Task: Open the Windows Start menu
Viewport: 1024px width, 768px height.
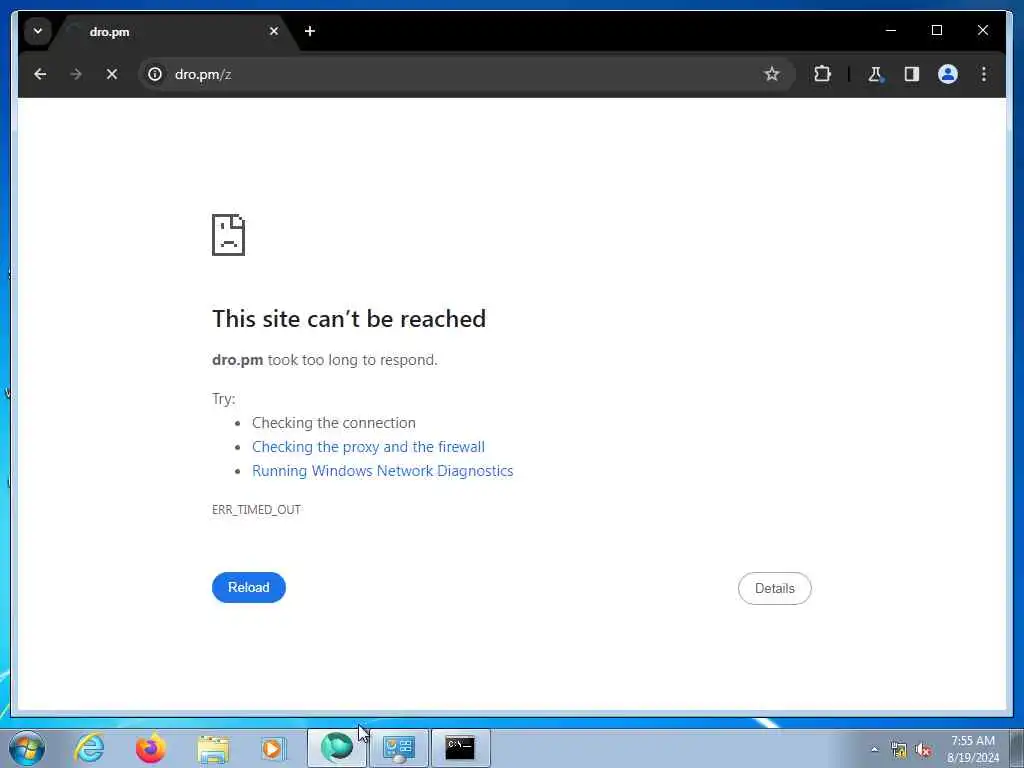Action: point(27,748)
